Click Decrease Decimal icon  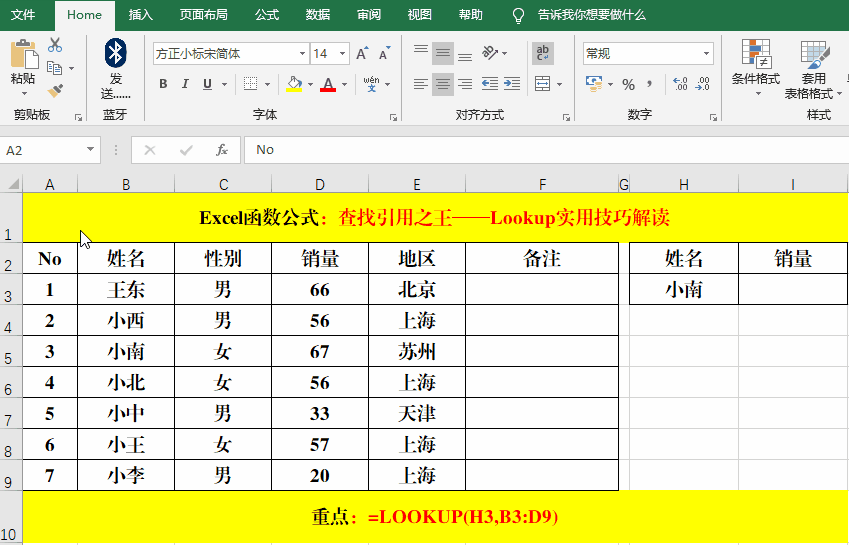(x=702, y=84)
